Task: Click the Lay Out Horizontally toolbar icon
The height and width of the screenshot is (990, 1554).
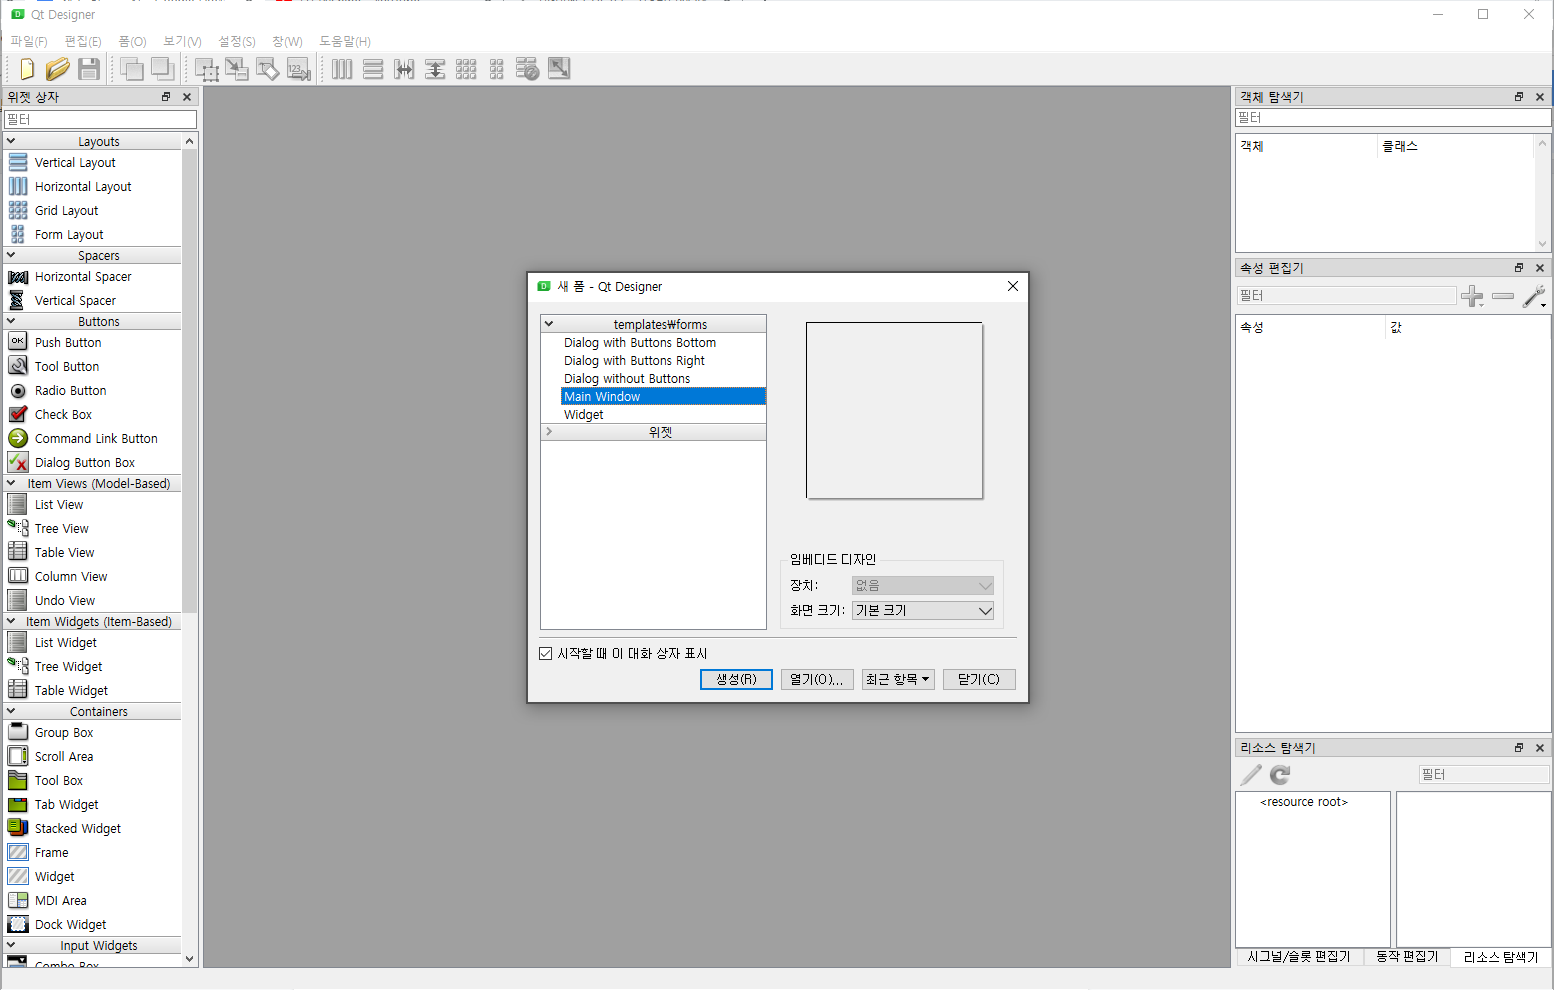Action: [x=341, y=69]
